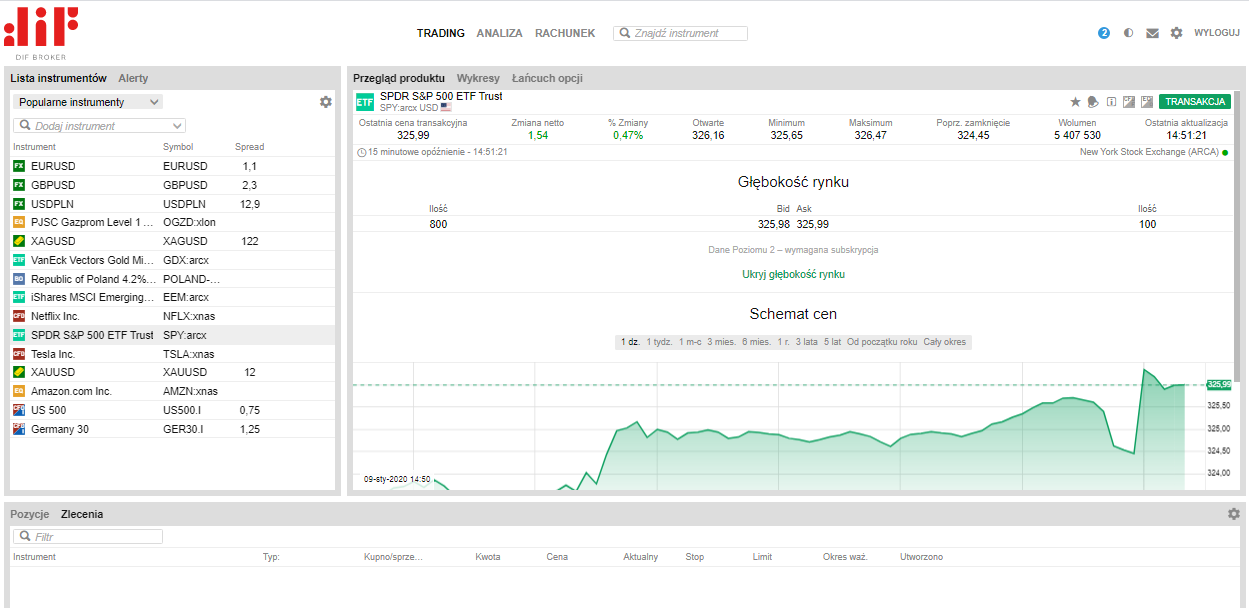The image size is (1249, 608).
Task: Open the ANALIZA menu
Action: pos(499,33)
